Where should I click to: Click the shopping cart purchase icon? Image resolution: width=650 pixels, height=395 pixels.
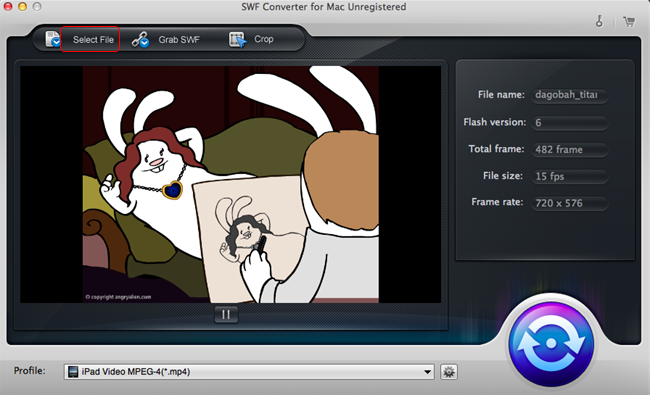click(x=629, y=22)
